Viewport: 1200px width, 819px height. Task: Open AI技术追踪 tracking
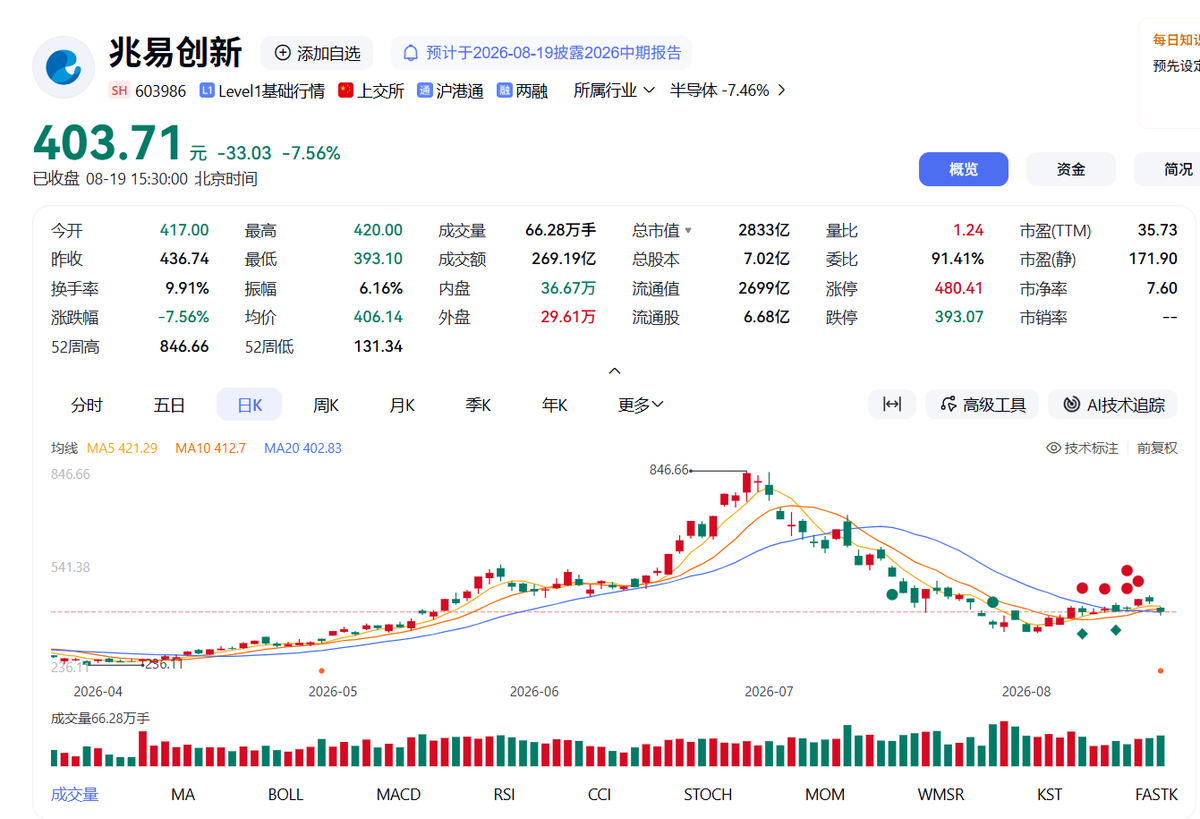pyautogui.click(x=1113, y=404)
